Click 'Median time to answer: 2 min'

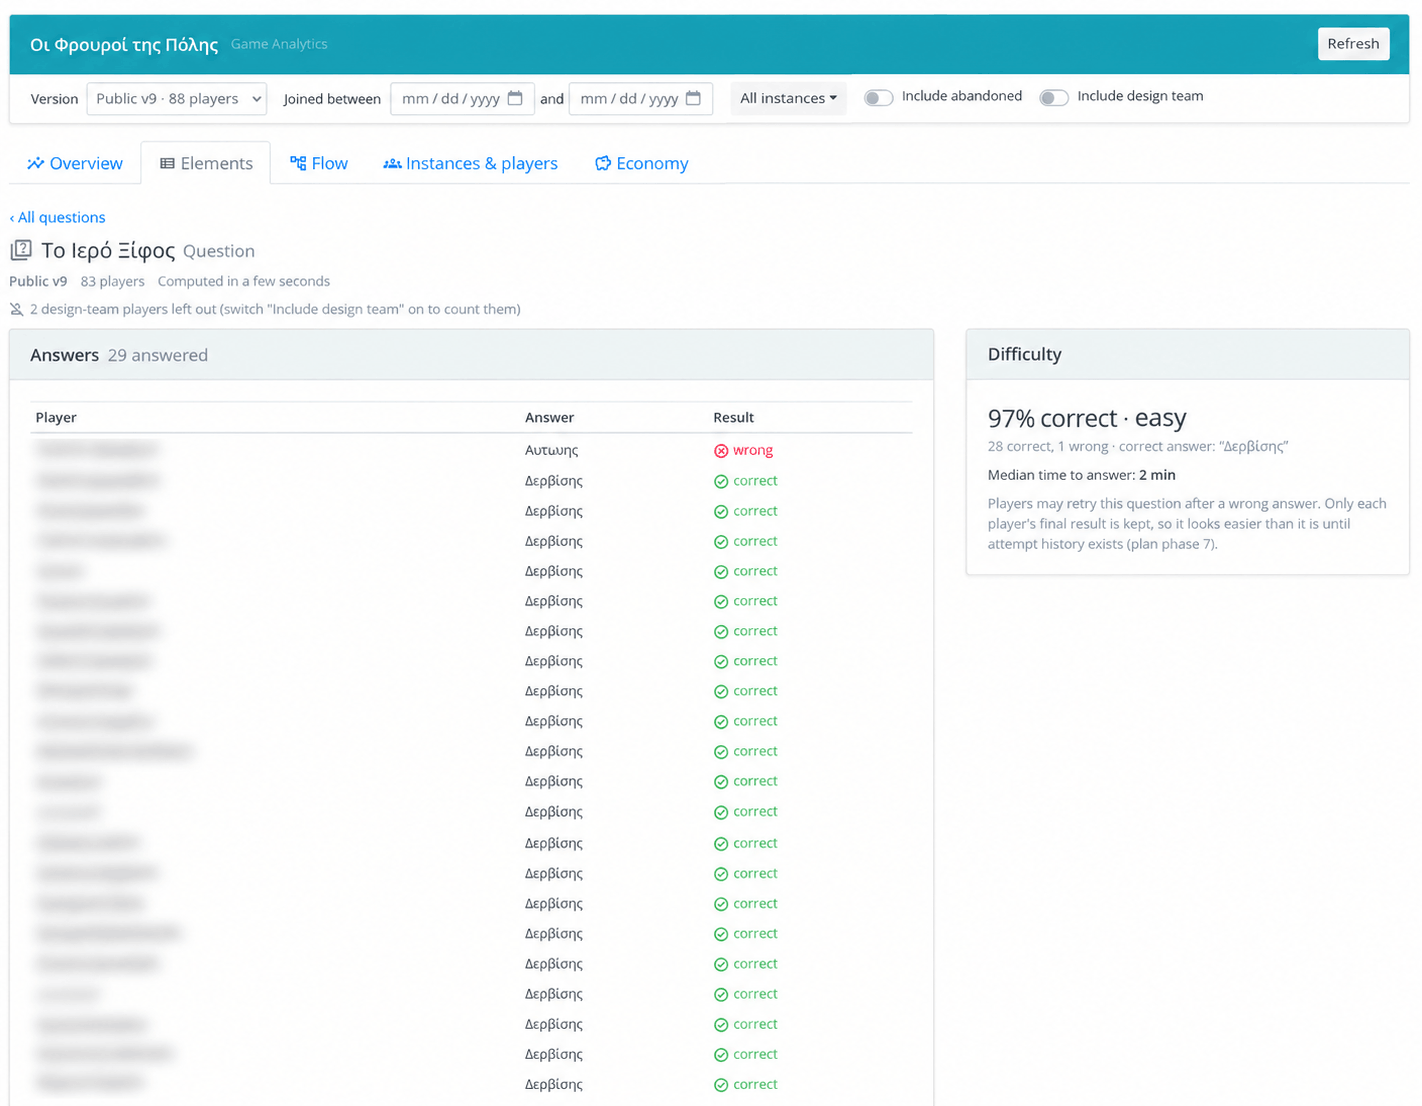tap(1081, 475)
